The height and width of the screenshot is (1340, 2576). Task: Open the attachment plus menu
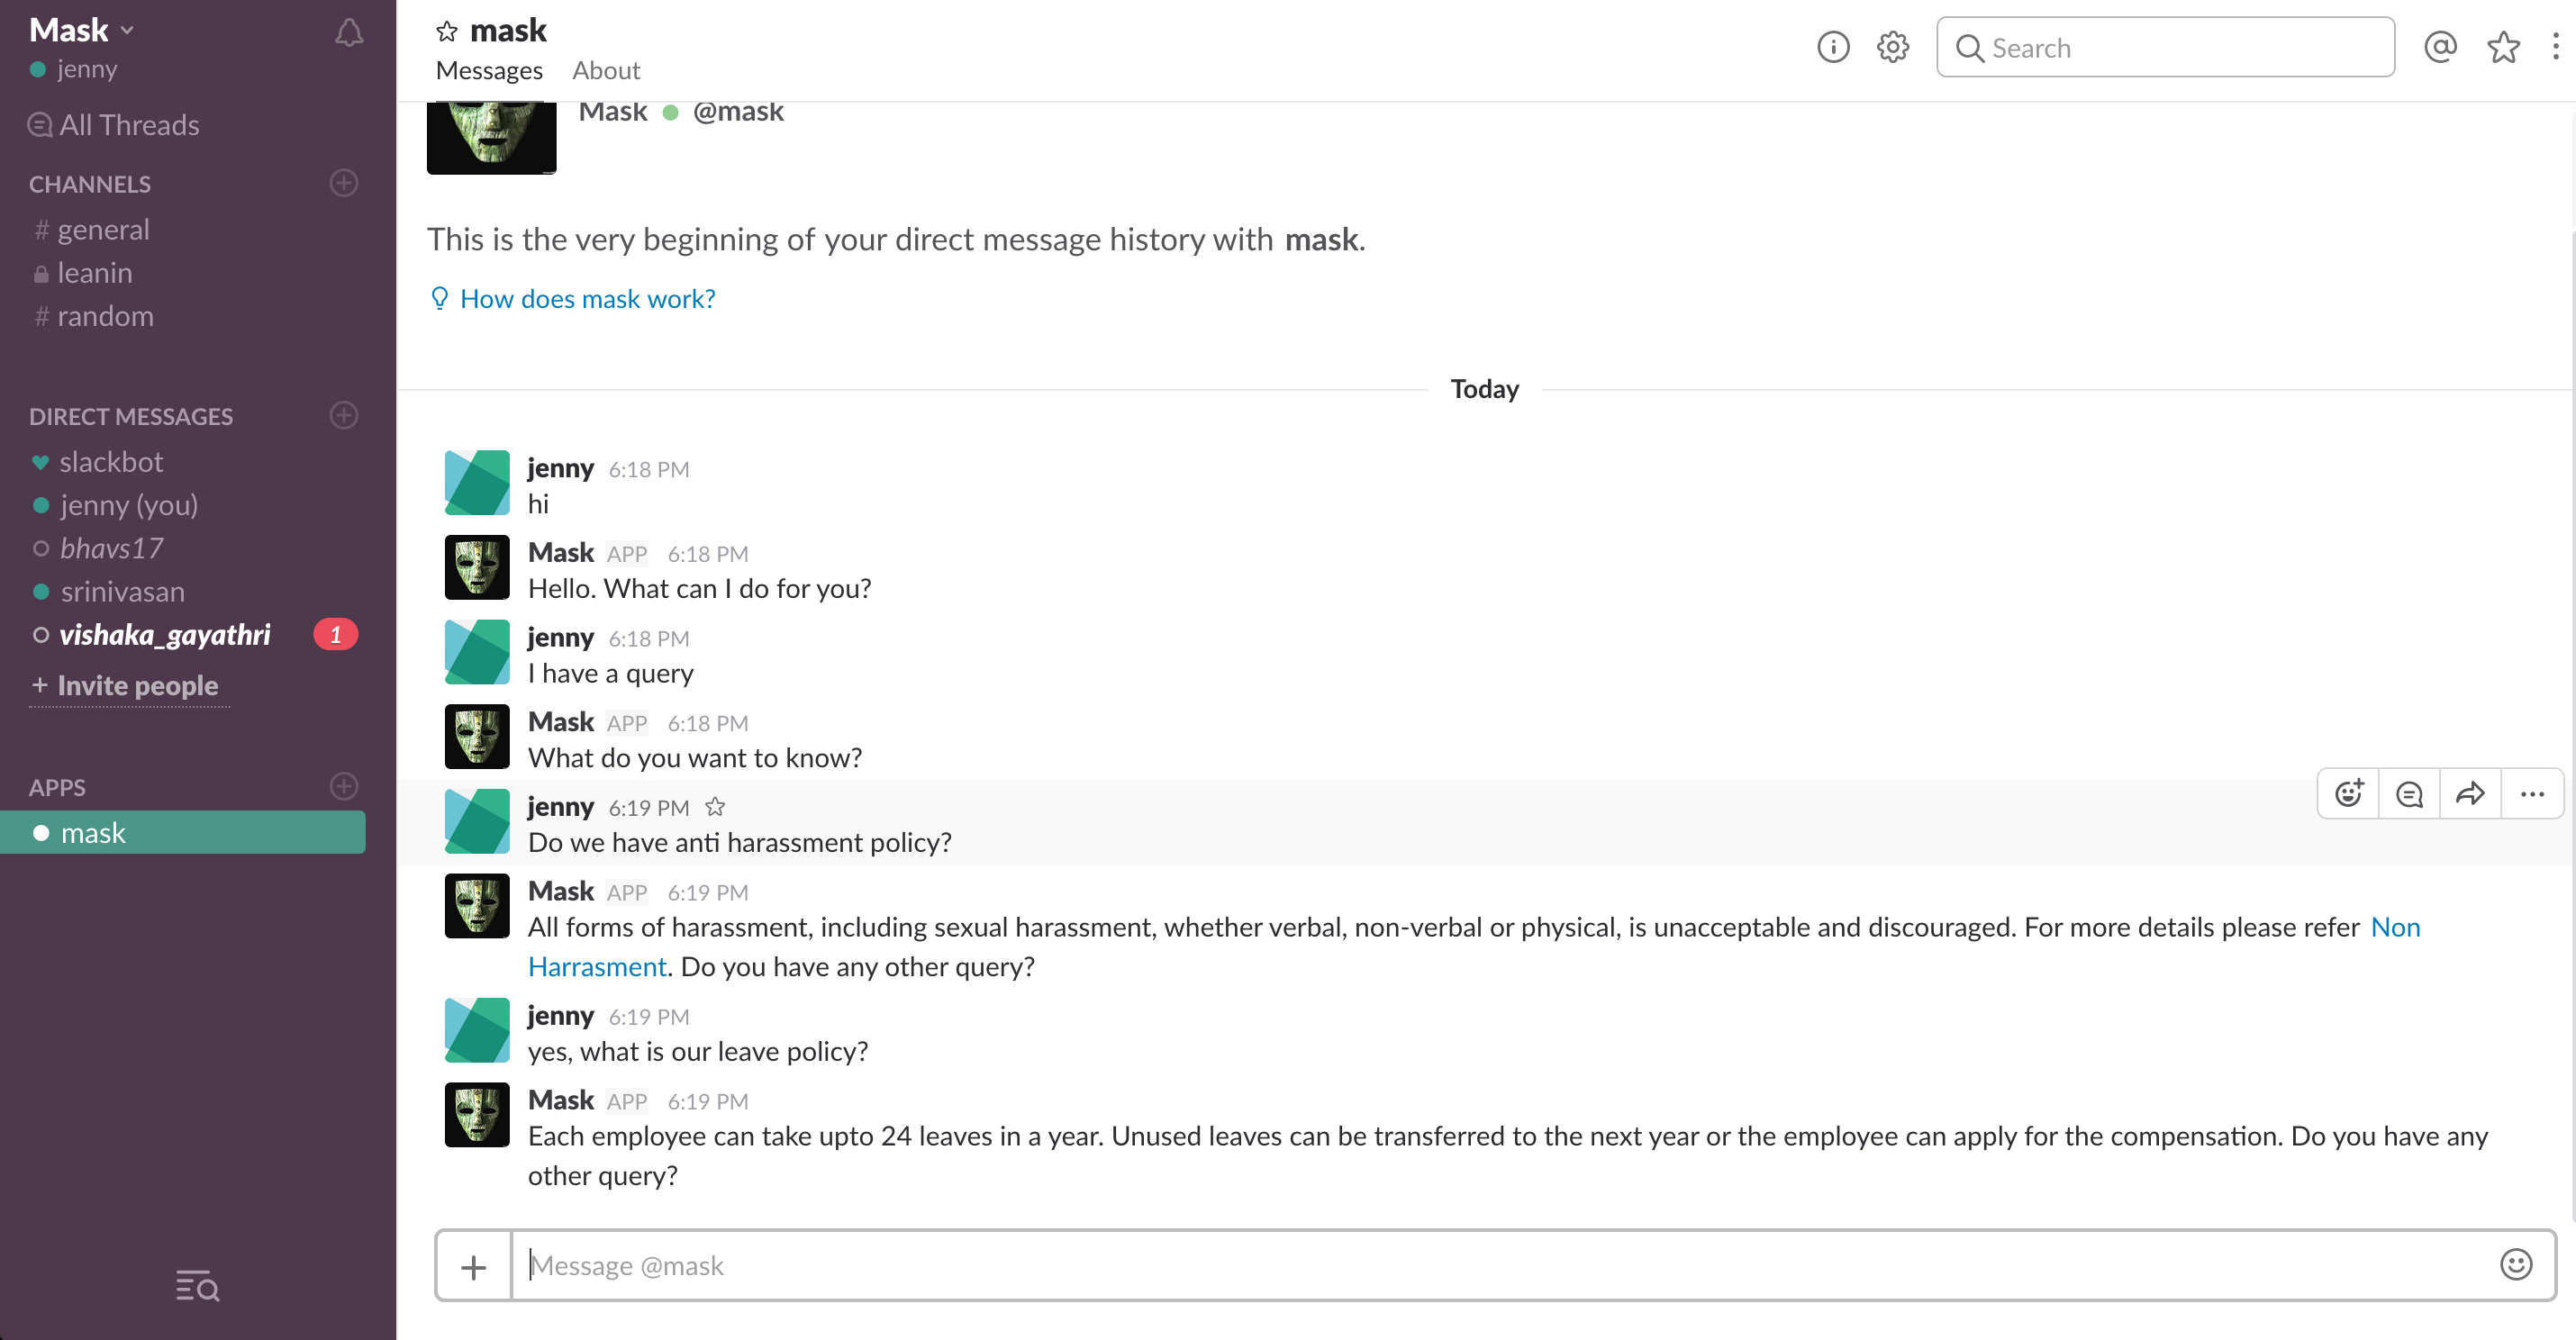(x=473, y=1267)
